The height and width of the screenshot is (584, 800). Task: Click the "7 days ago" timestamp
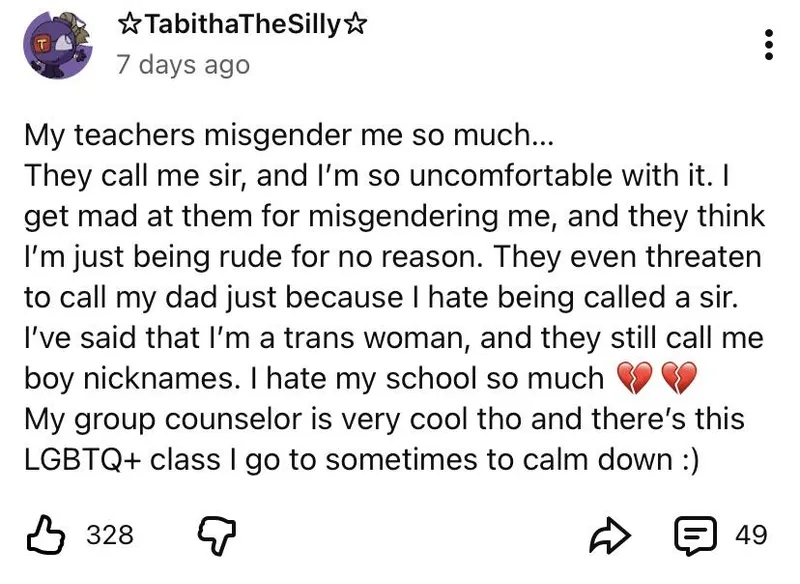pyautogui.click(x=182, y=65)
